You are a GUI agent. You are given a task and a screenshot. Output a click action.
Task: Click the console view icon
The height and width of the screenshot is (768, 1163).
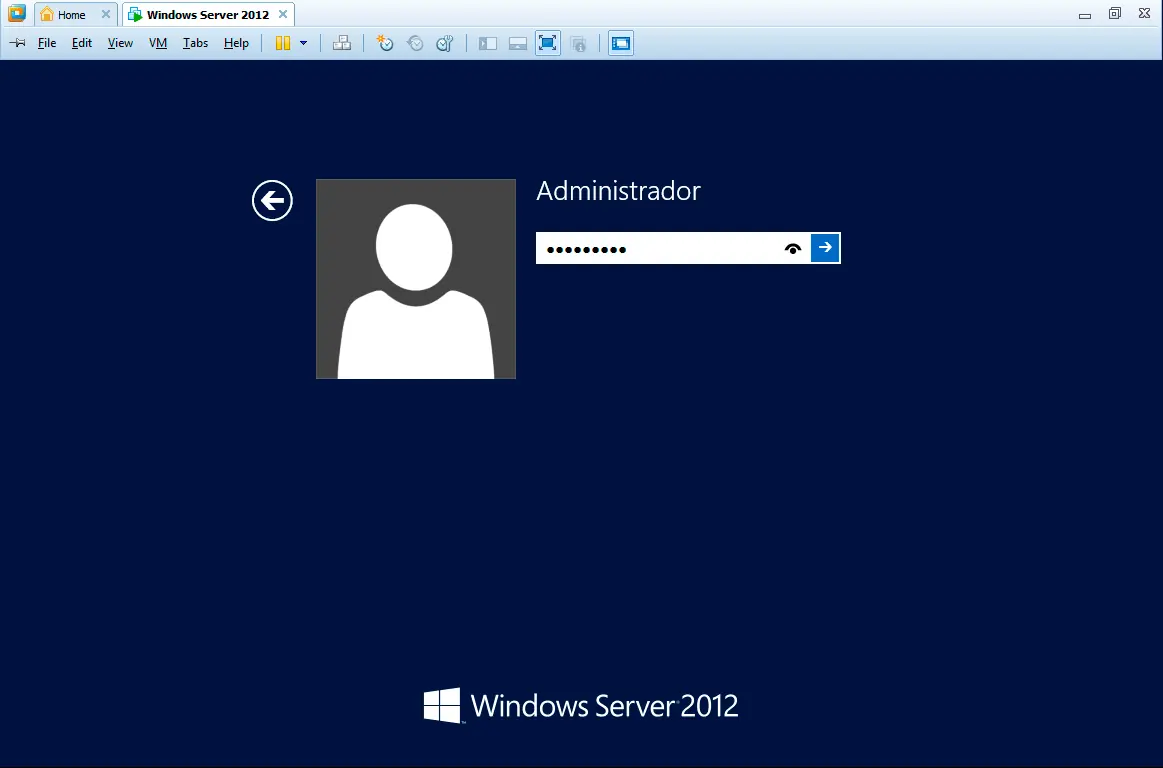(x=621, y=43)
